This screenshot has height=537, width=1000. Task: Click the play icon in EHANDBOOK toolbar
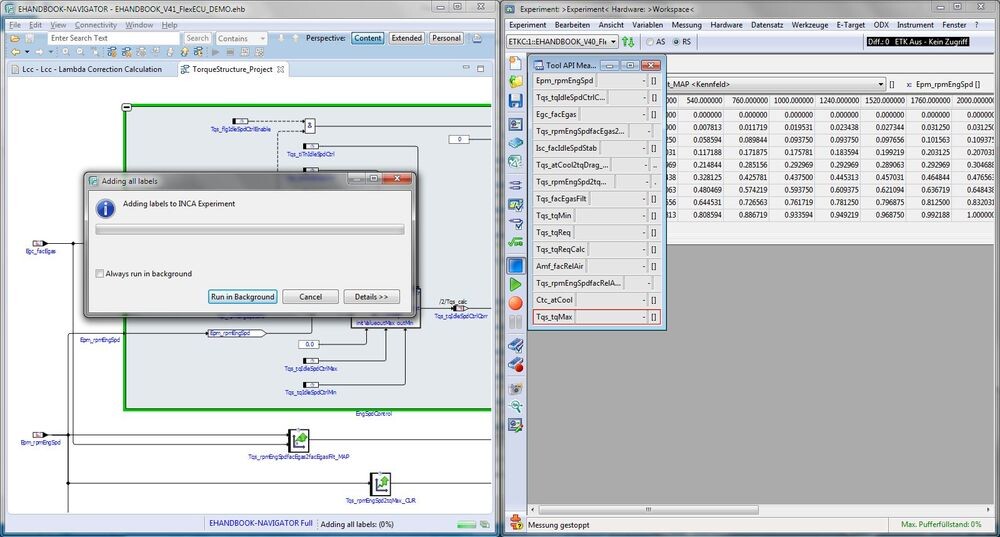pos(216,52)
